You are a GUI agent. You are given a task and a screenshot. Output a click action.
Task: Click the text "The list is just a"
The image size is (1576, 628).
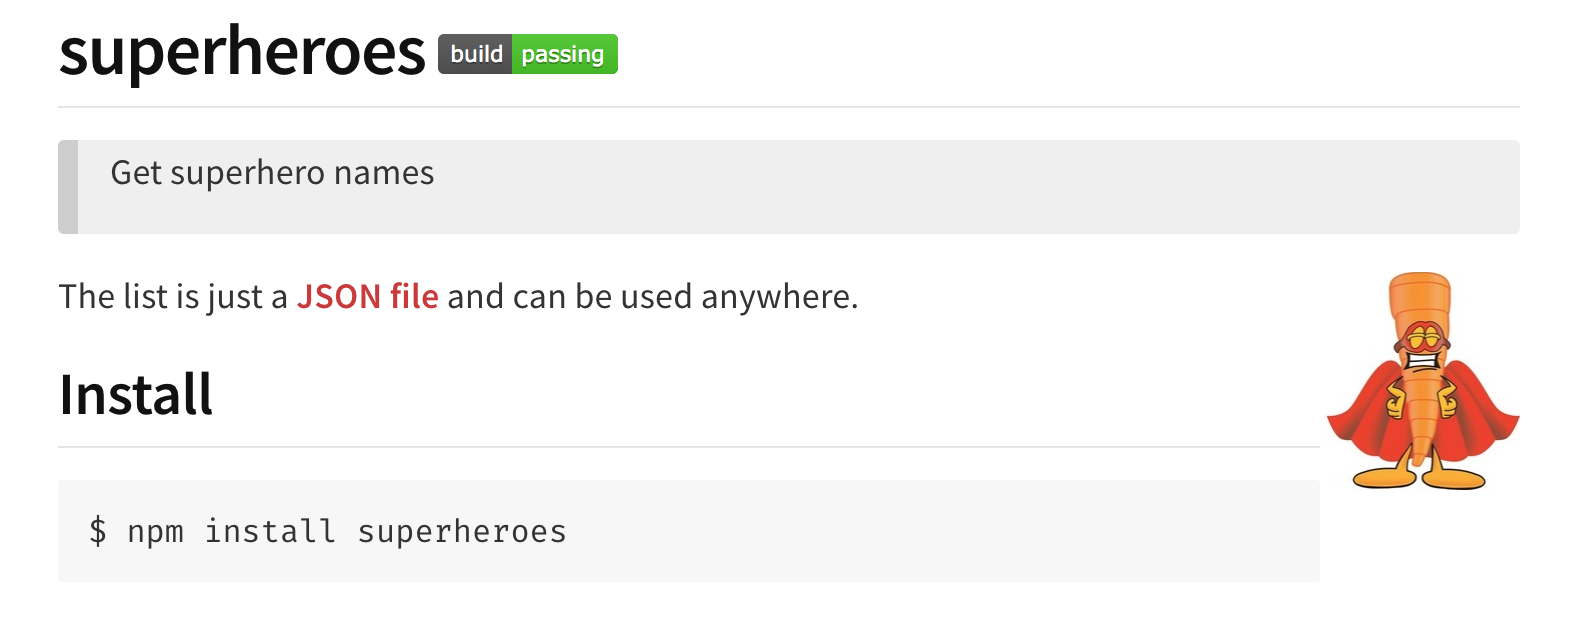[173, 297]
